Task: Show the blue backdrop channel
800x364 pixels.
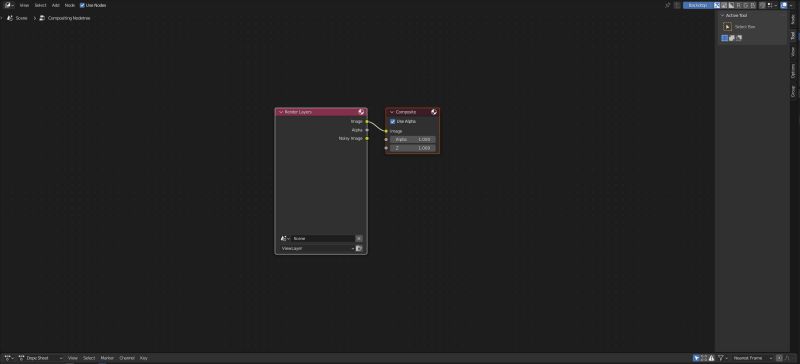Action: coord(753,5)
